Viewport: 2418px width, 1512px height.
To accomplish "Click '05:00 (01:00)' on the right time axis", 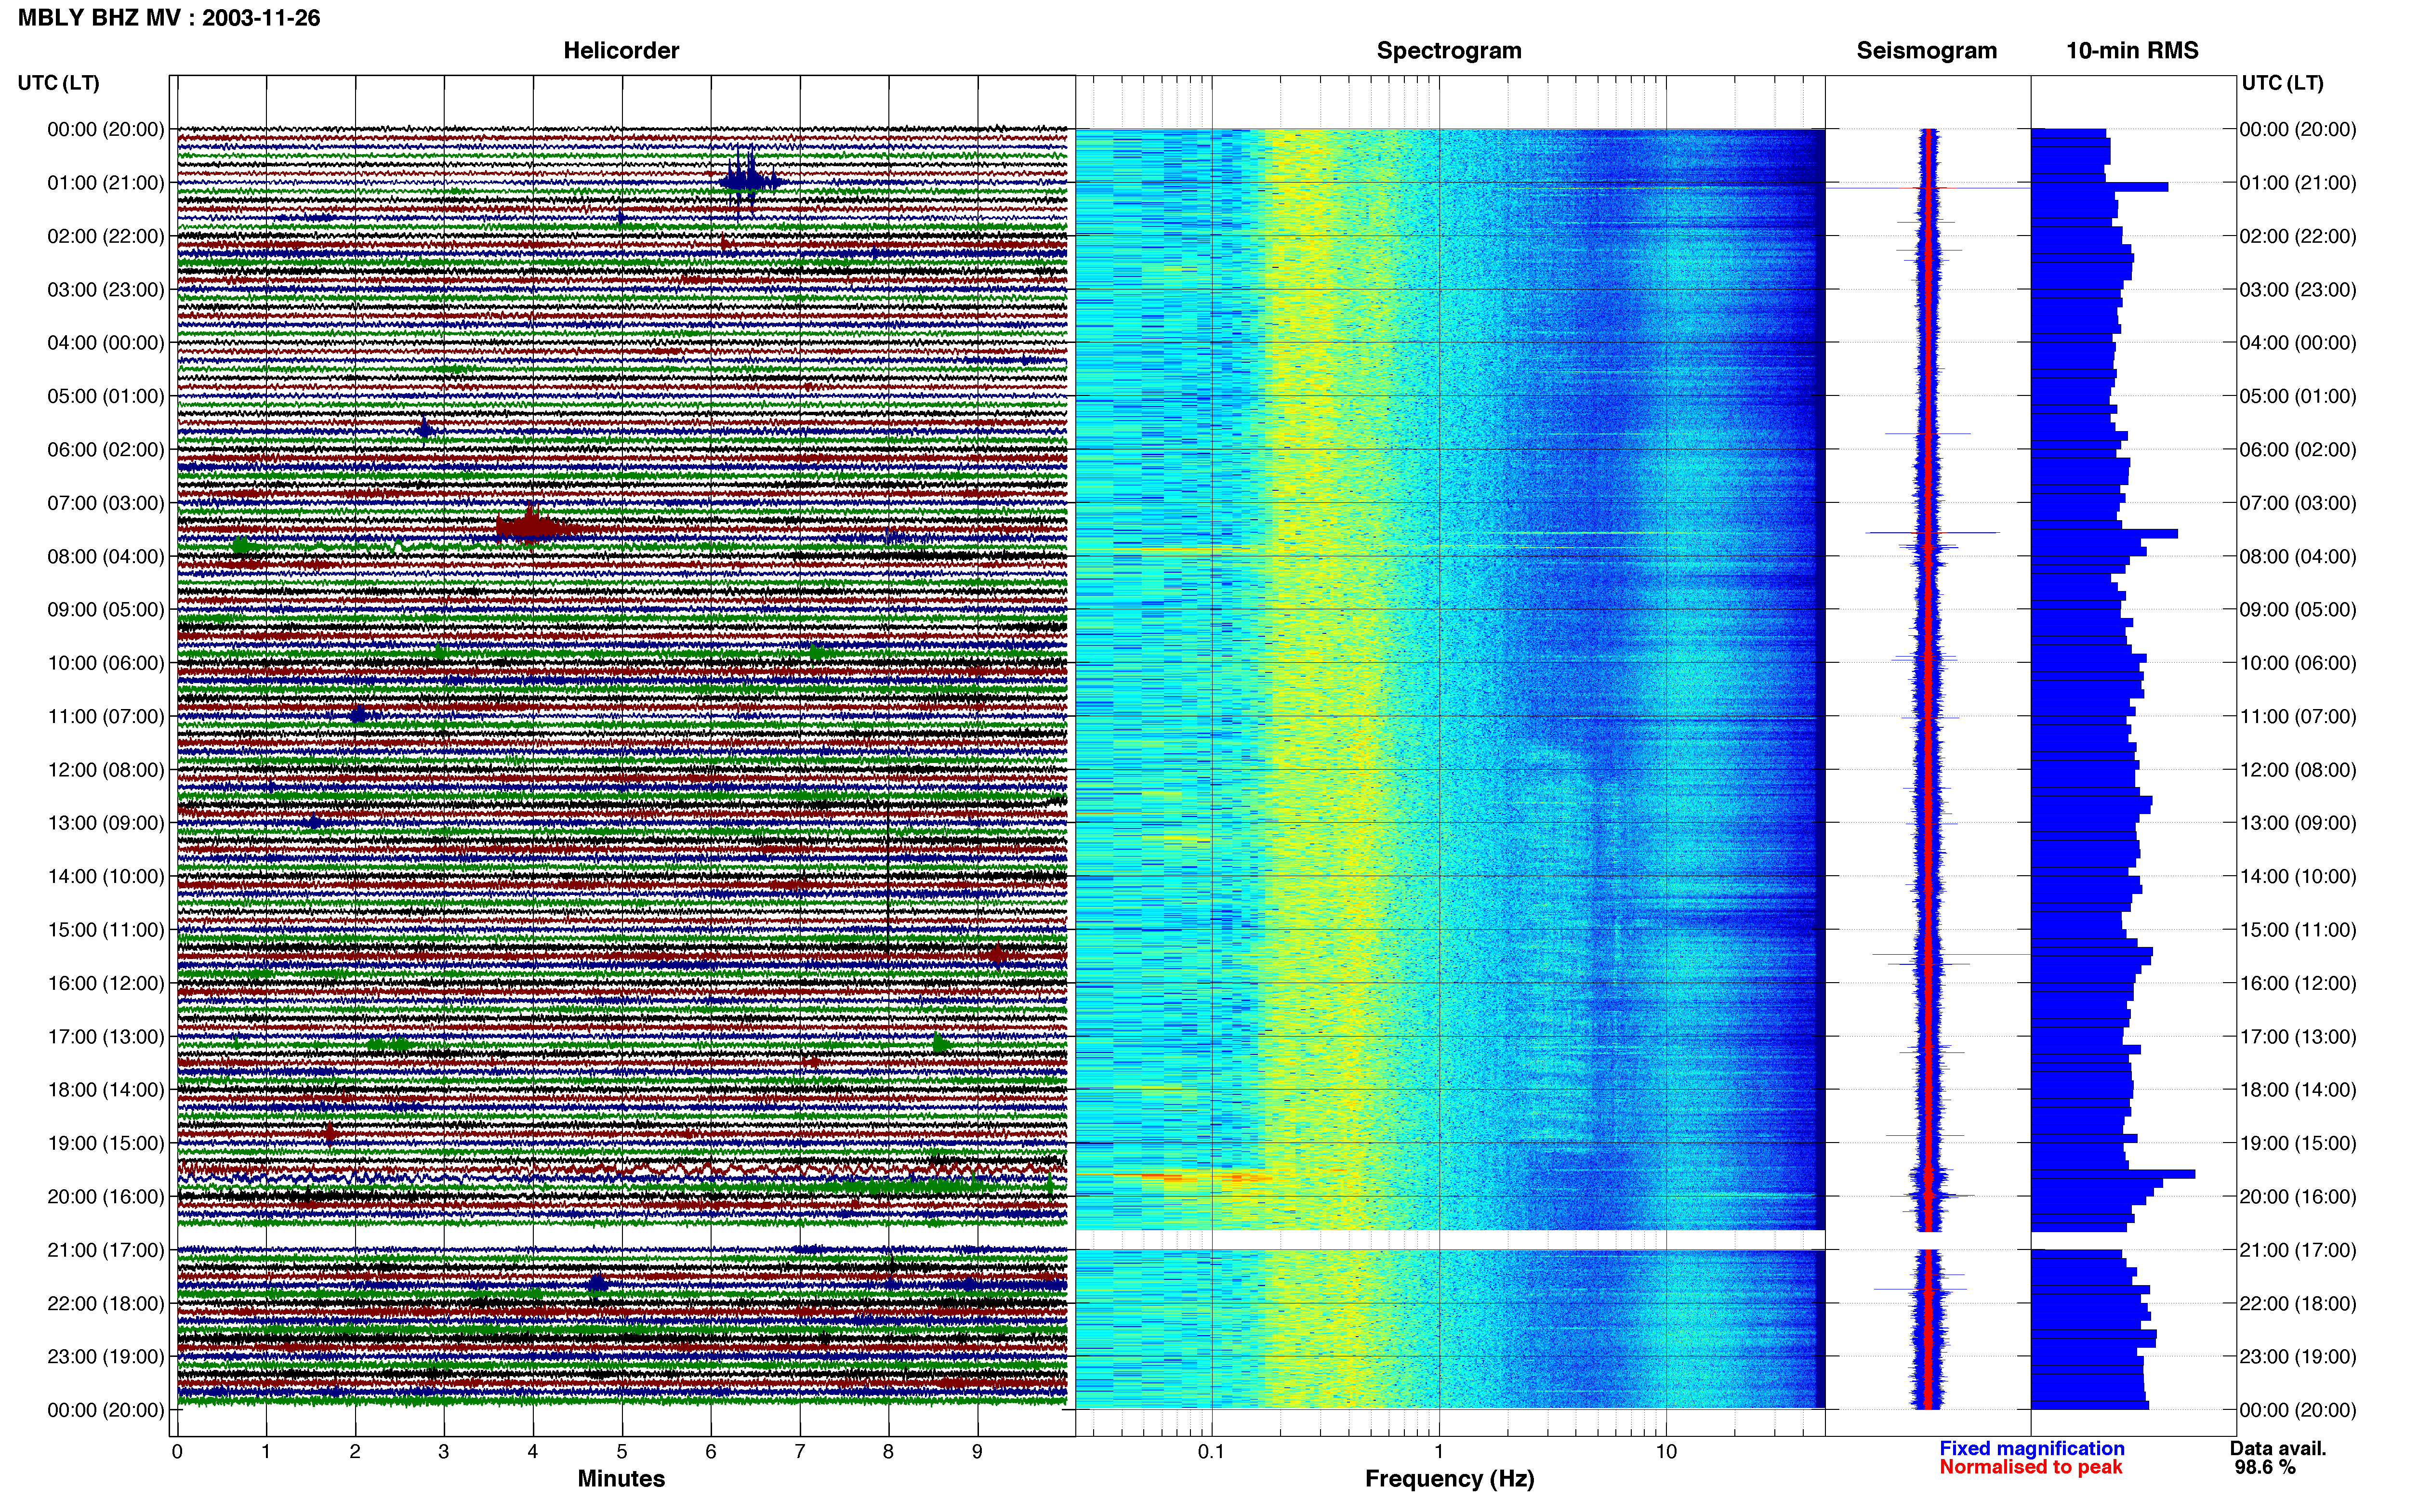I will (x=2298, y=396).
